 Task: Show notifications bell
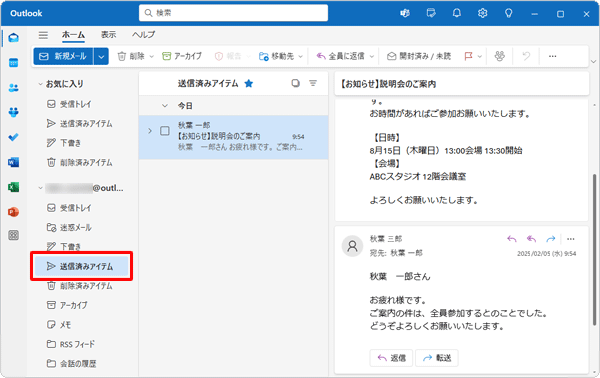(x=457, y=13)
